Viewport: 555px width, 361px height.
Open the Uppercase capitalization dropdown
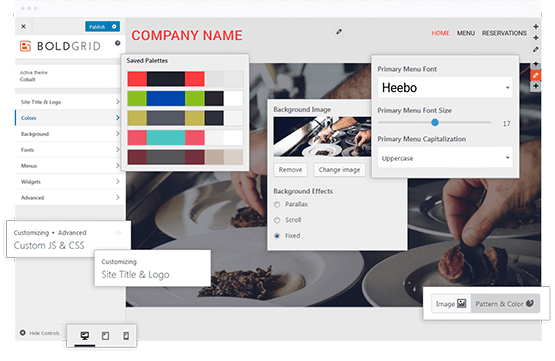point(445,158)
